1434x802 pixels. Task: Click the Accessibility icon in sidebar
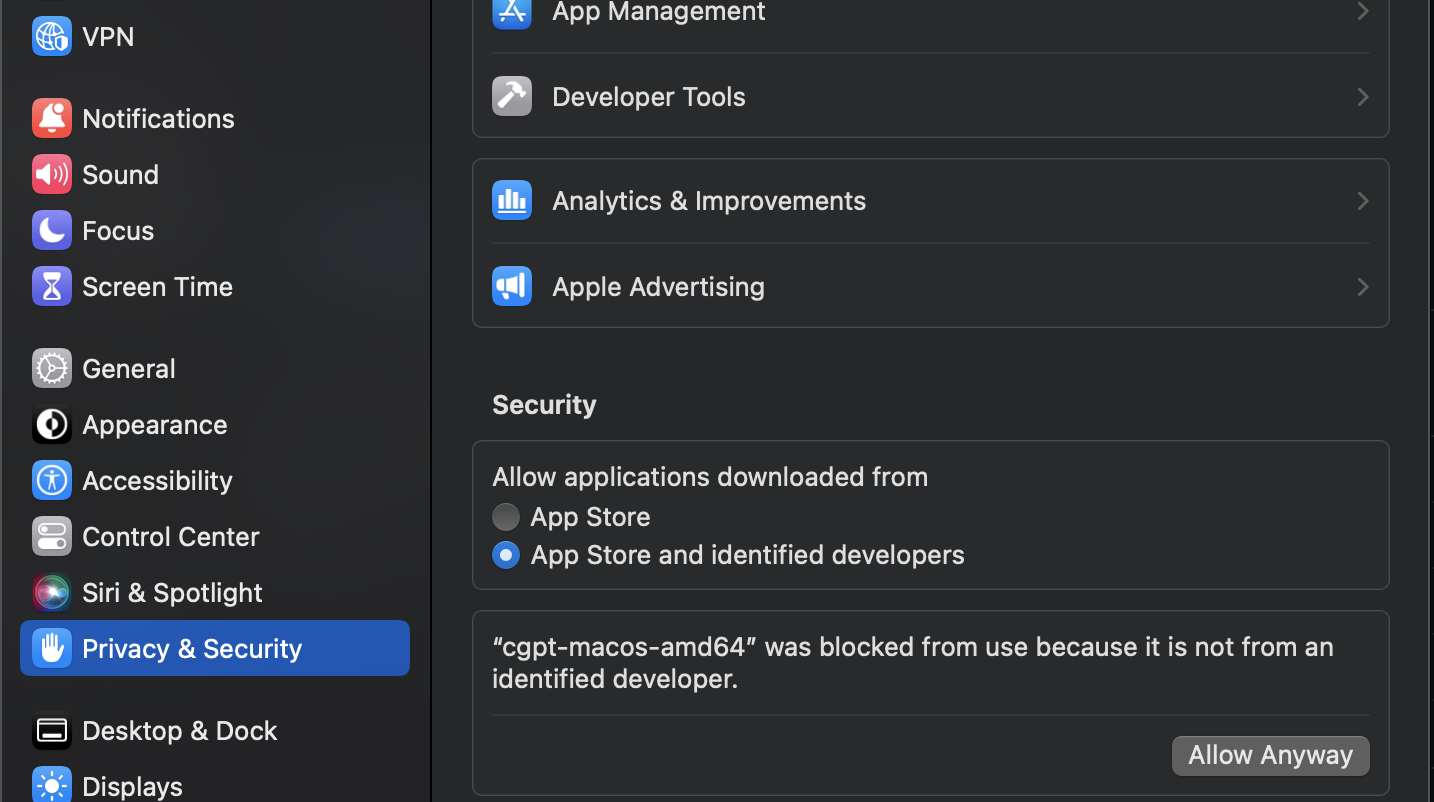(52, 480)
